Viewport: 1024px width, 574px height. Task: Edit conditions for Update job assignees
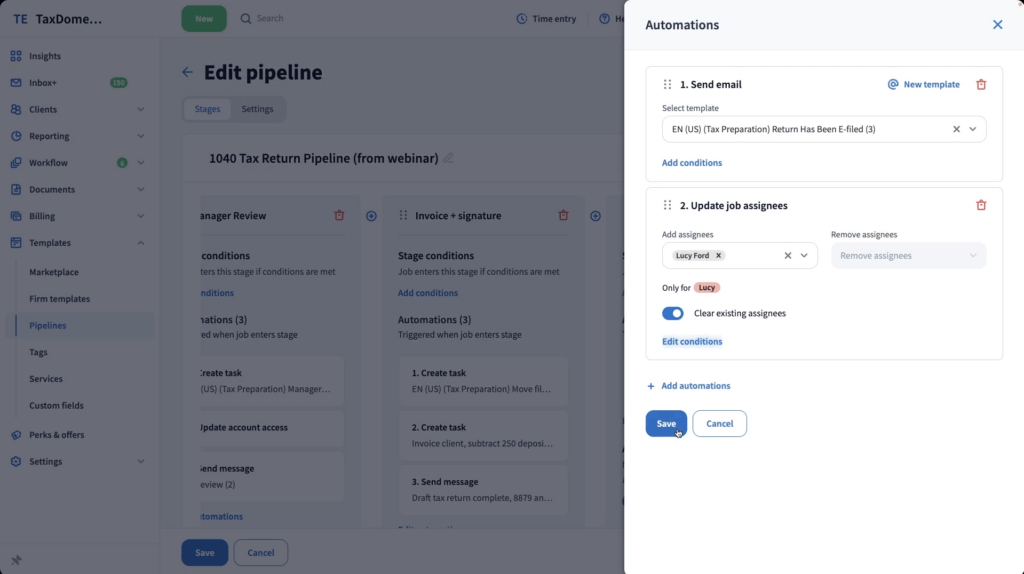[692, 342]
